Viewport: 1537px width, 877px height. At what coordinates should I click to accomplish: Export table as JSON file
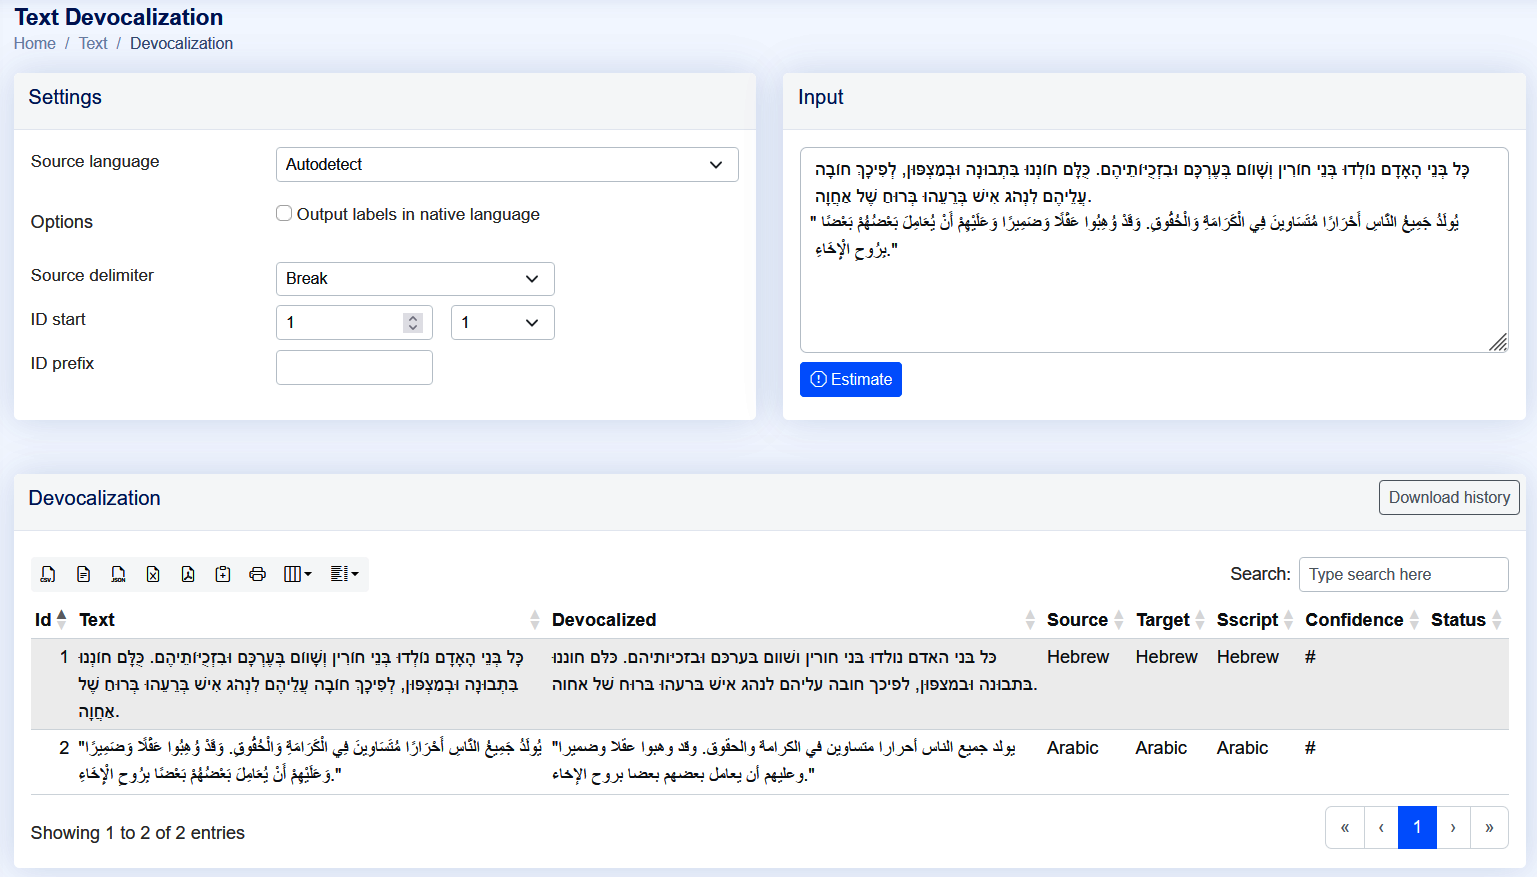click(x=118, y=574)
